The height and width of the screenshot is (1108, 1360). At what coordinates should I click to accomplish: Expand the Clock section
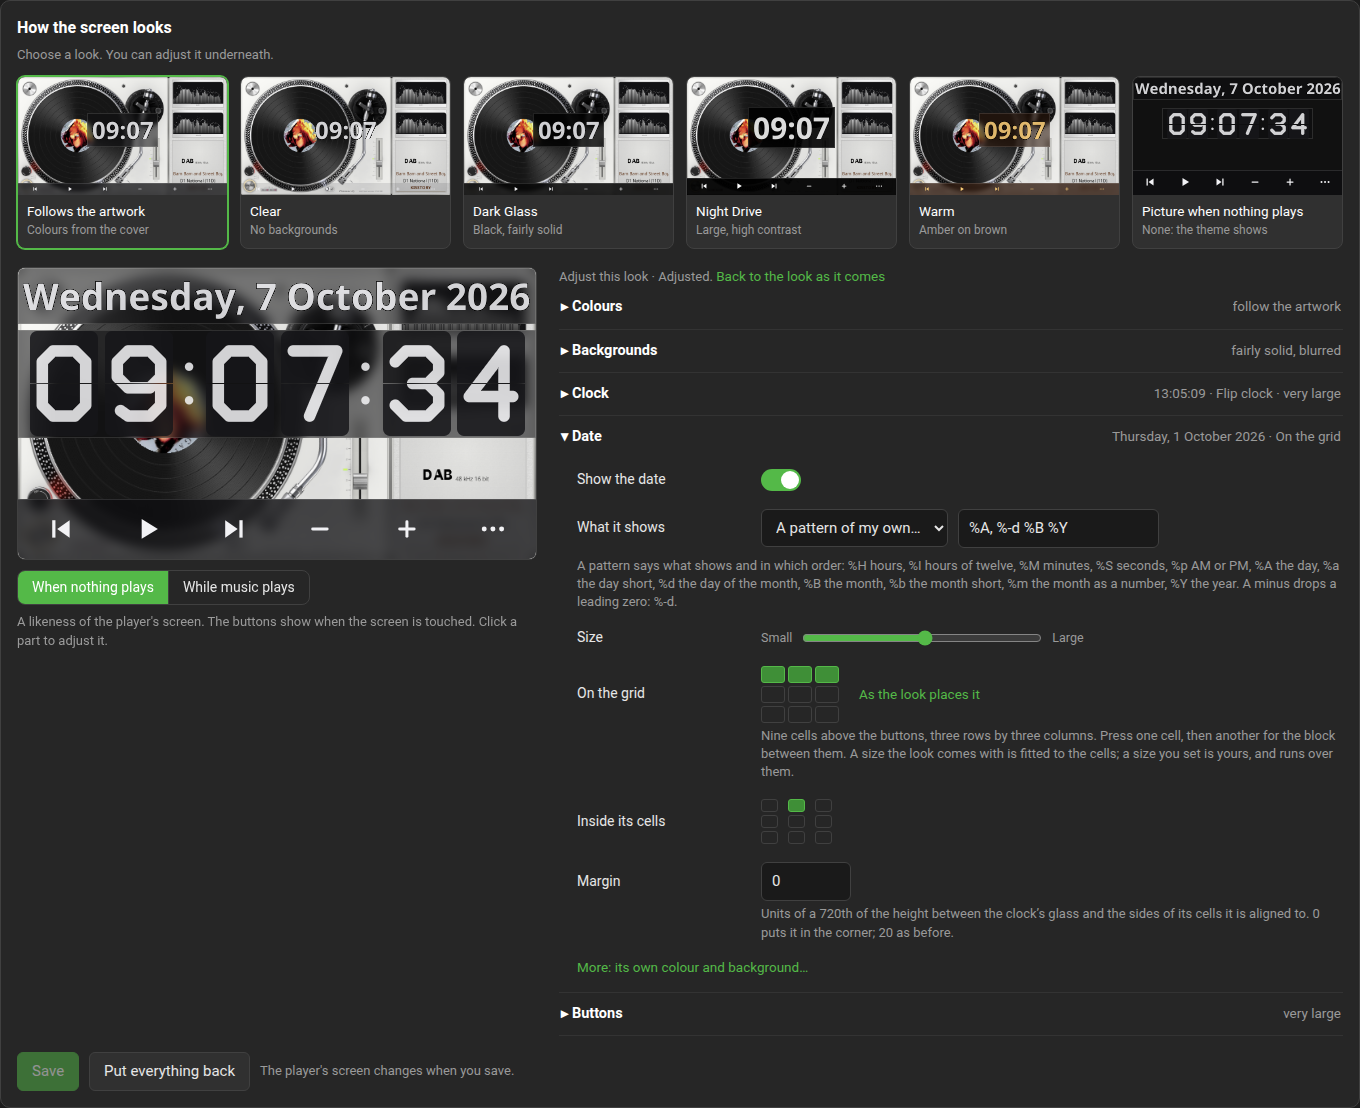950,393
